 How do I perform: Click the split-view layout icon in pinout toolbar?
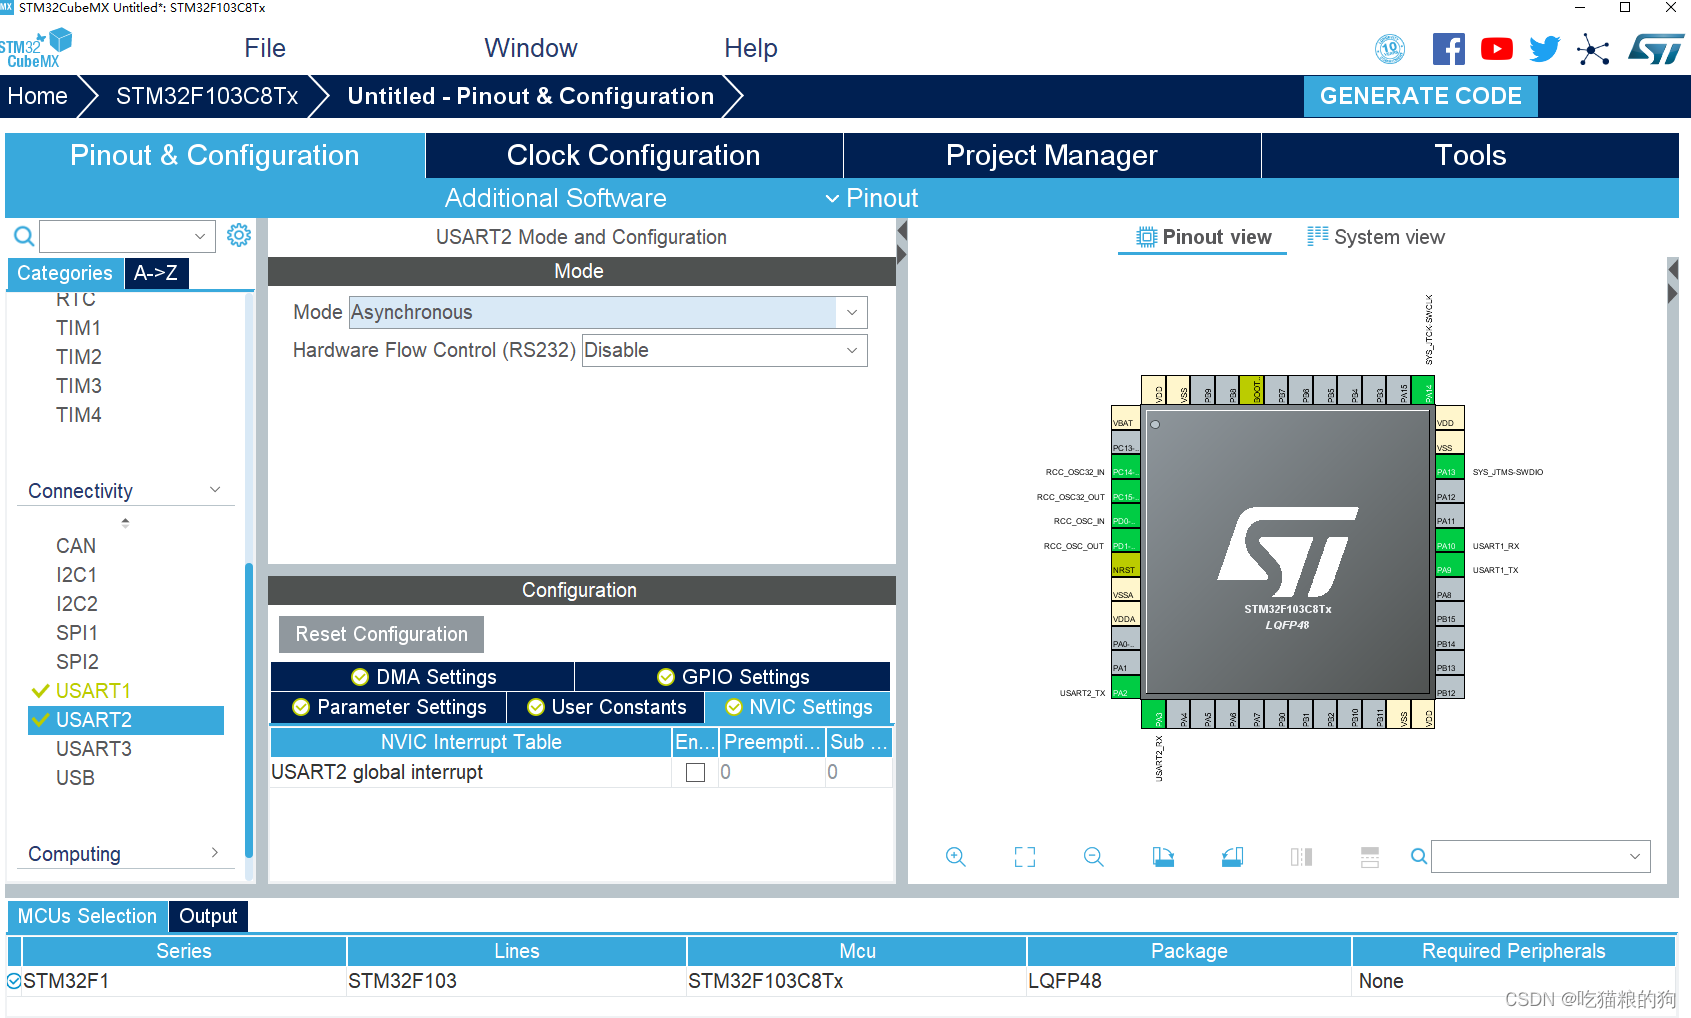tap(1301, 857)
